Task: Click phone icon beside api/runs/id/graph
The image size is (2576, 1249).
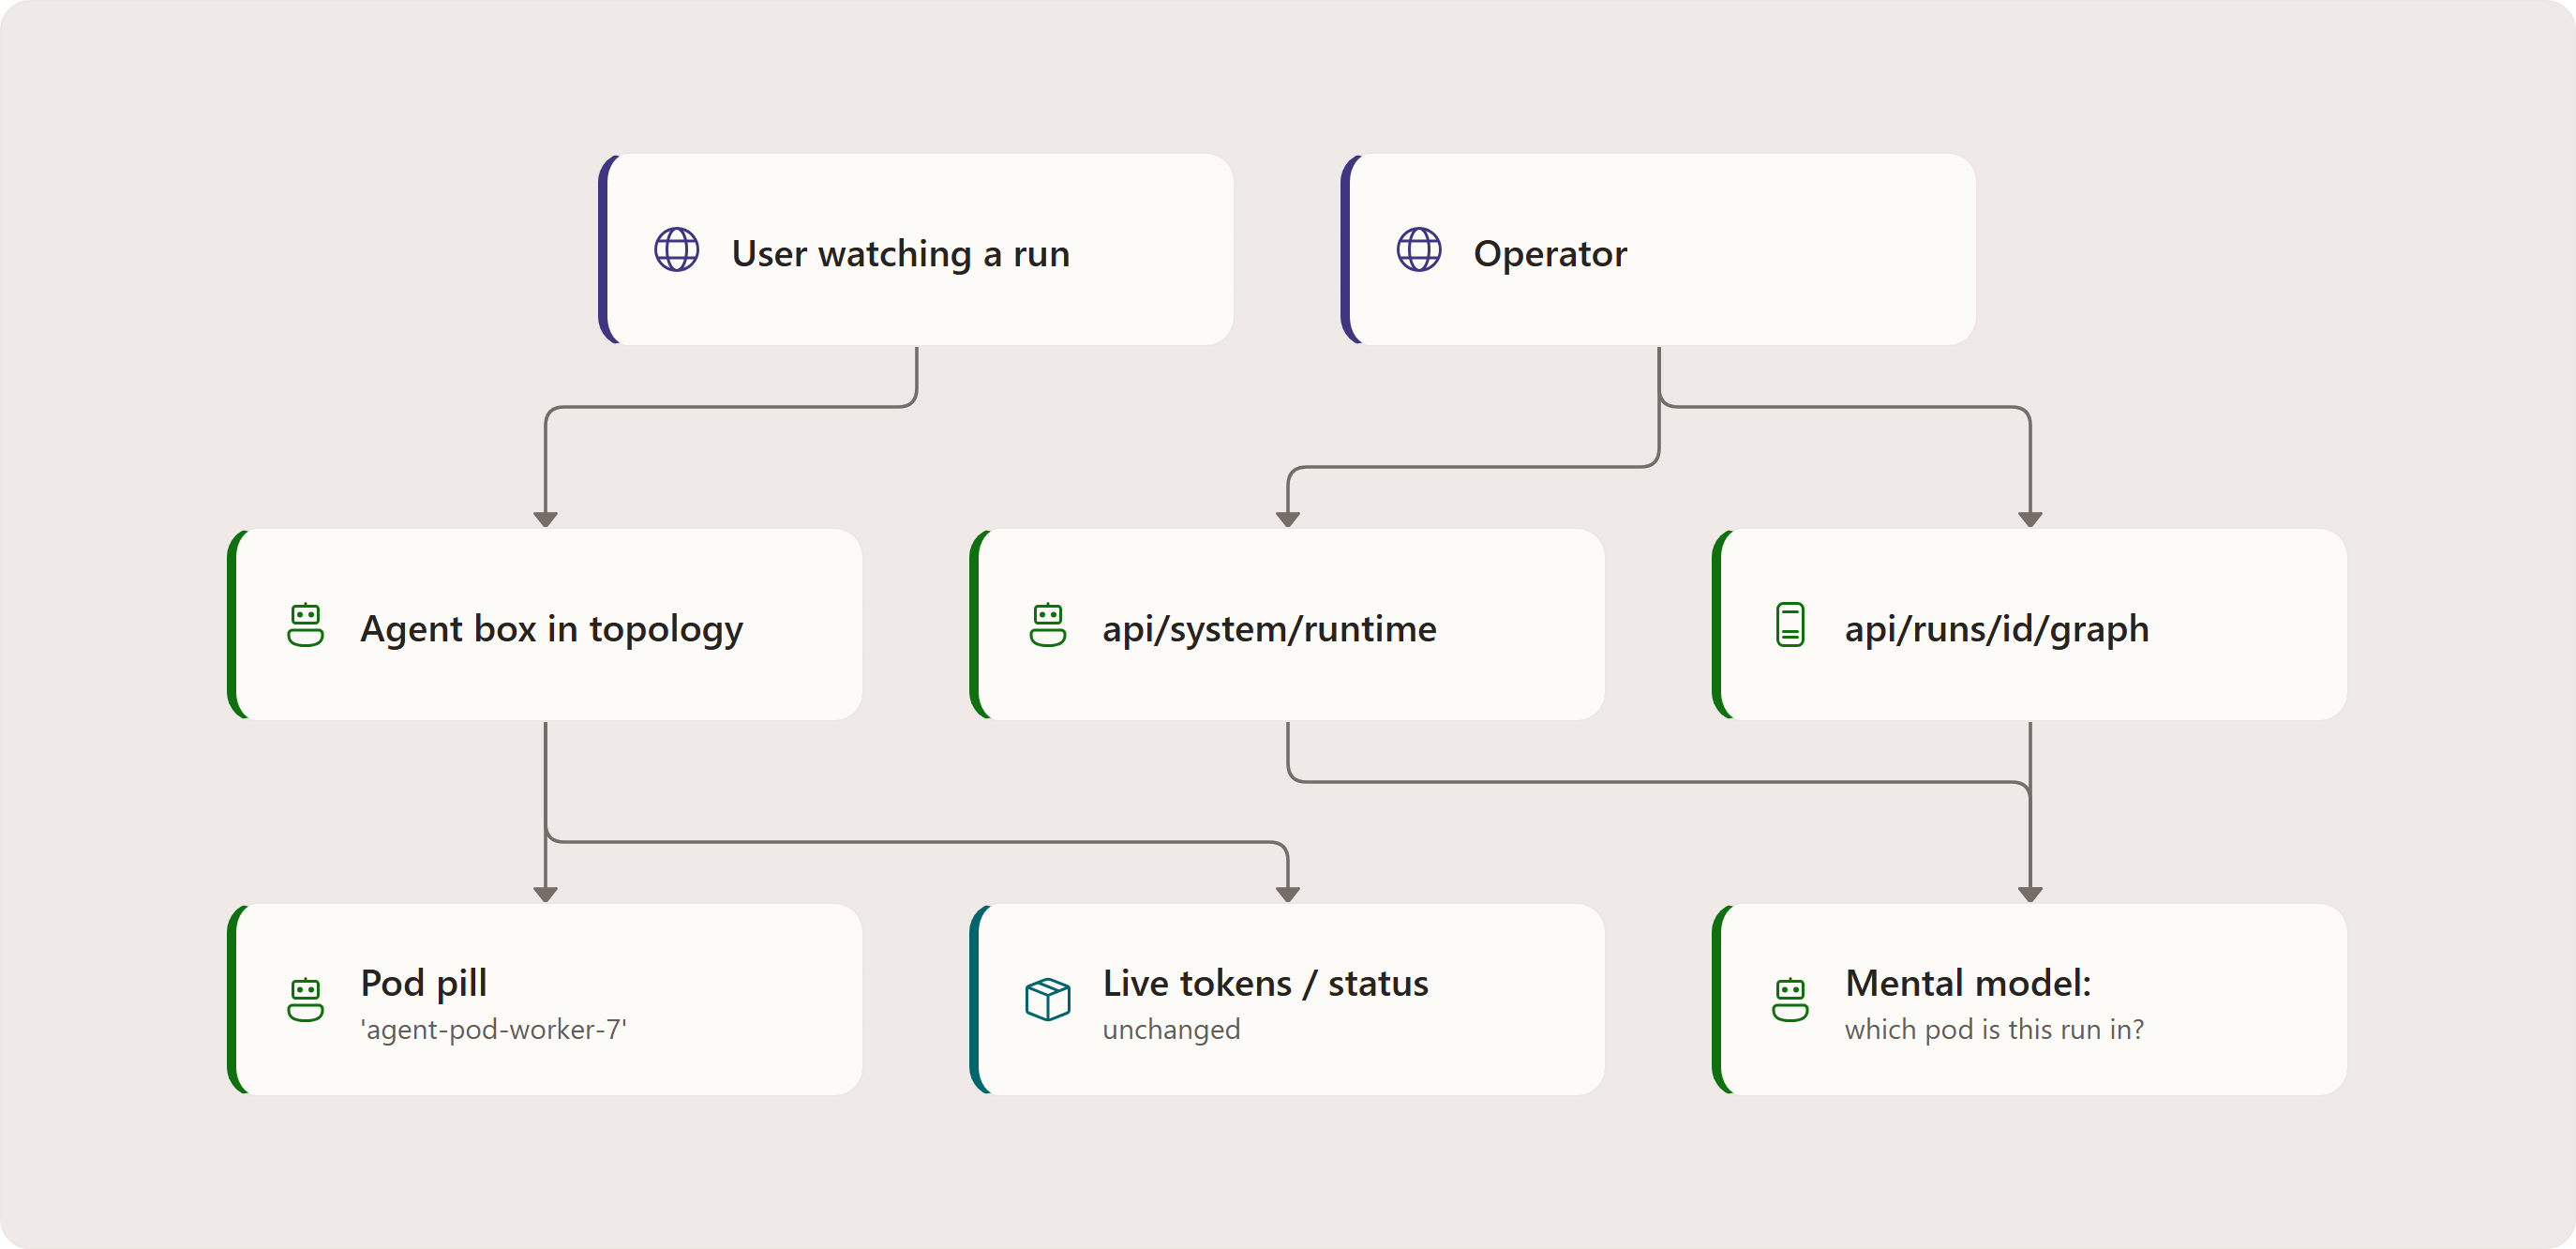Action: coord(1790,625)
